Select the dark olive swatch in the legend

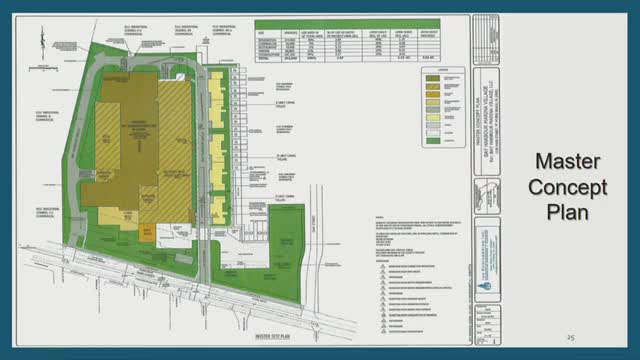point(433,78)
